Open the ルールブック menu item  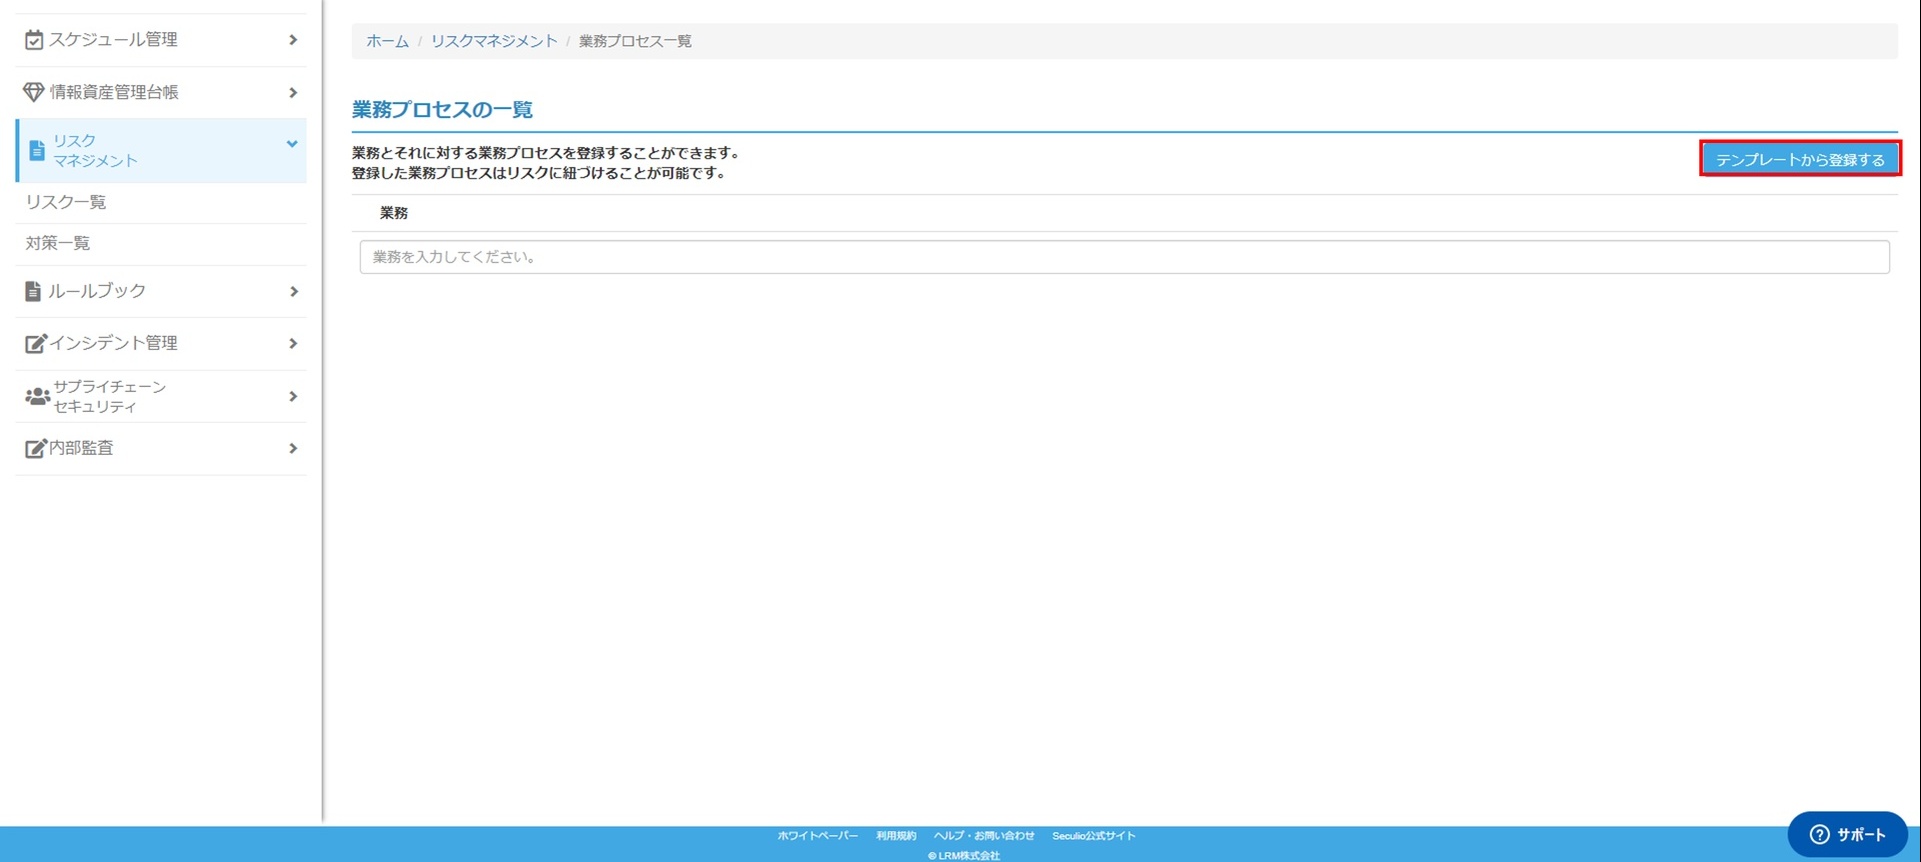(161, 291)
